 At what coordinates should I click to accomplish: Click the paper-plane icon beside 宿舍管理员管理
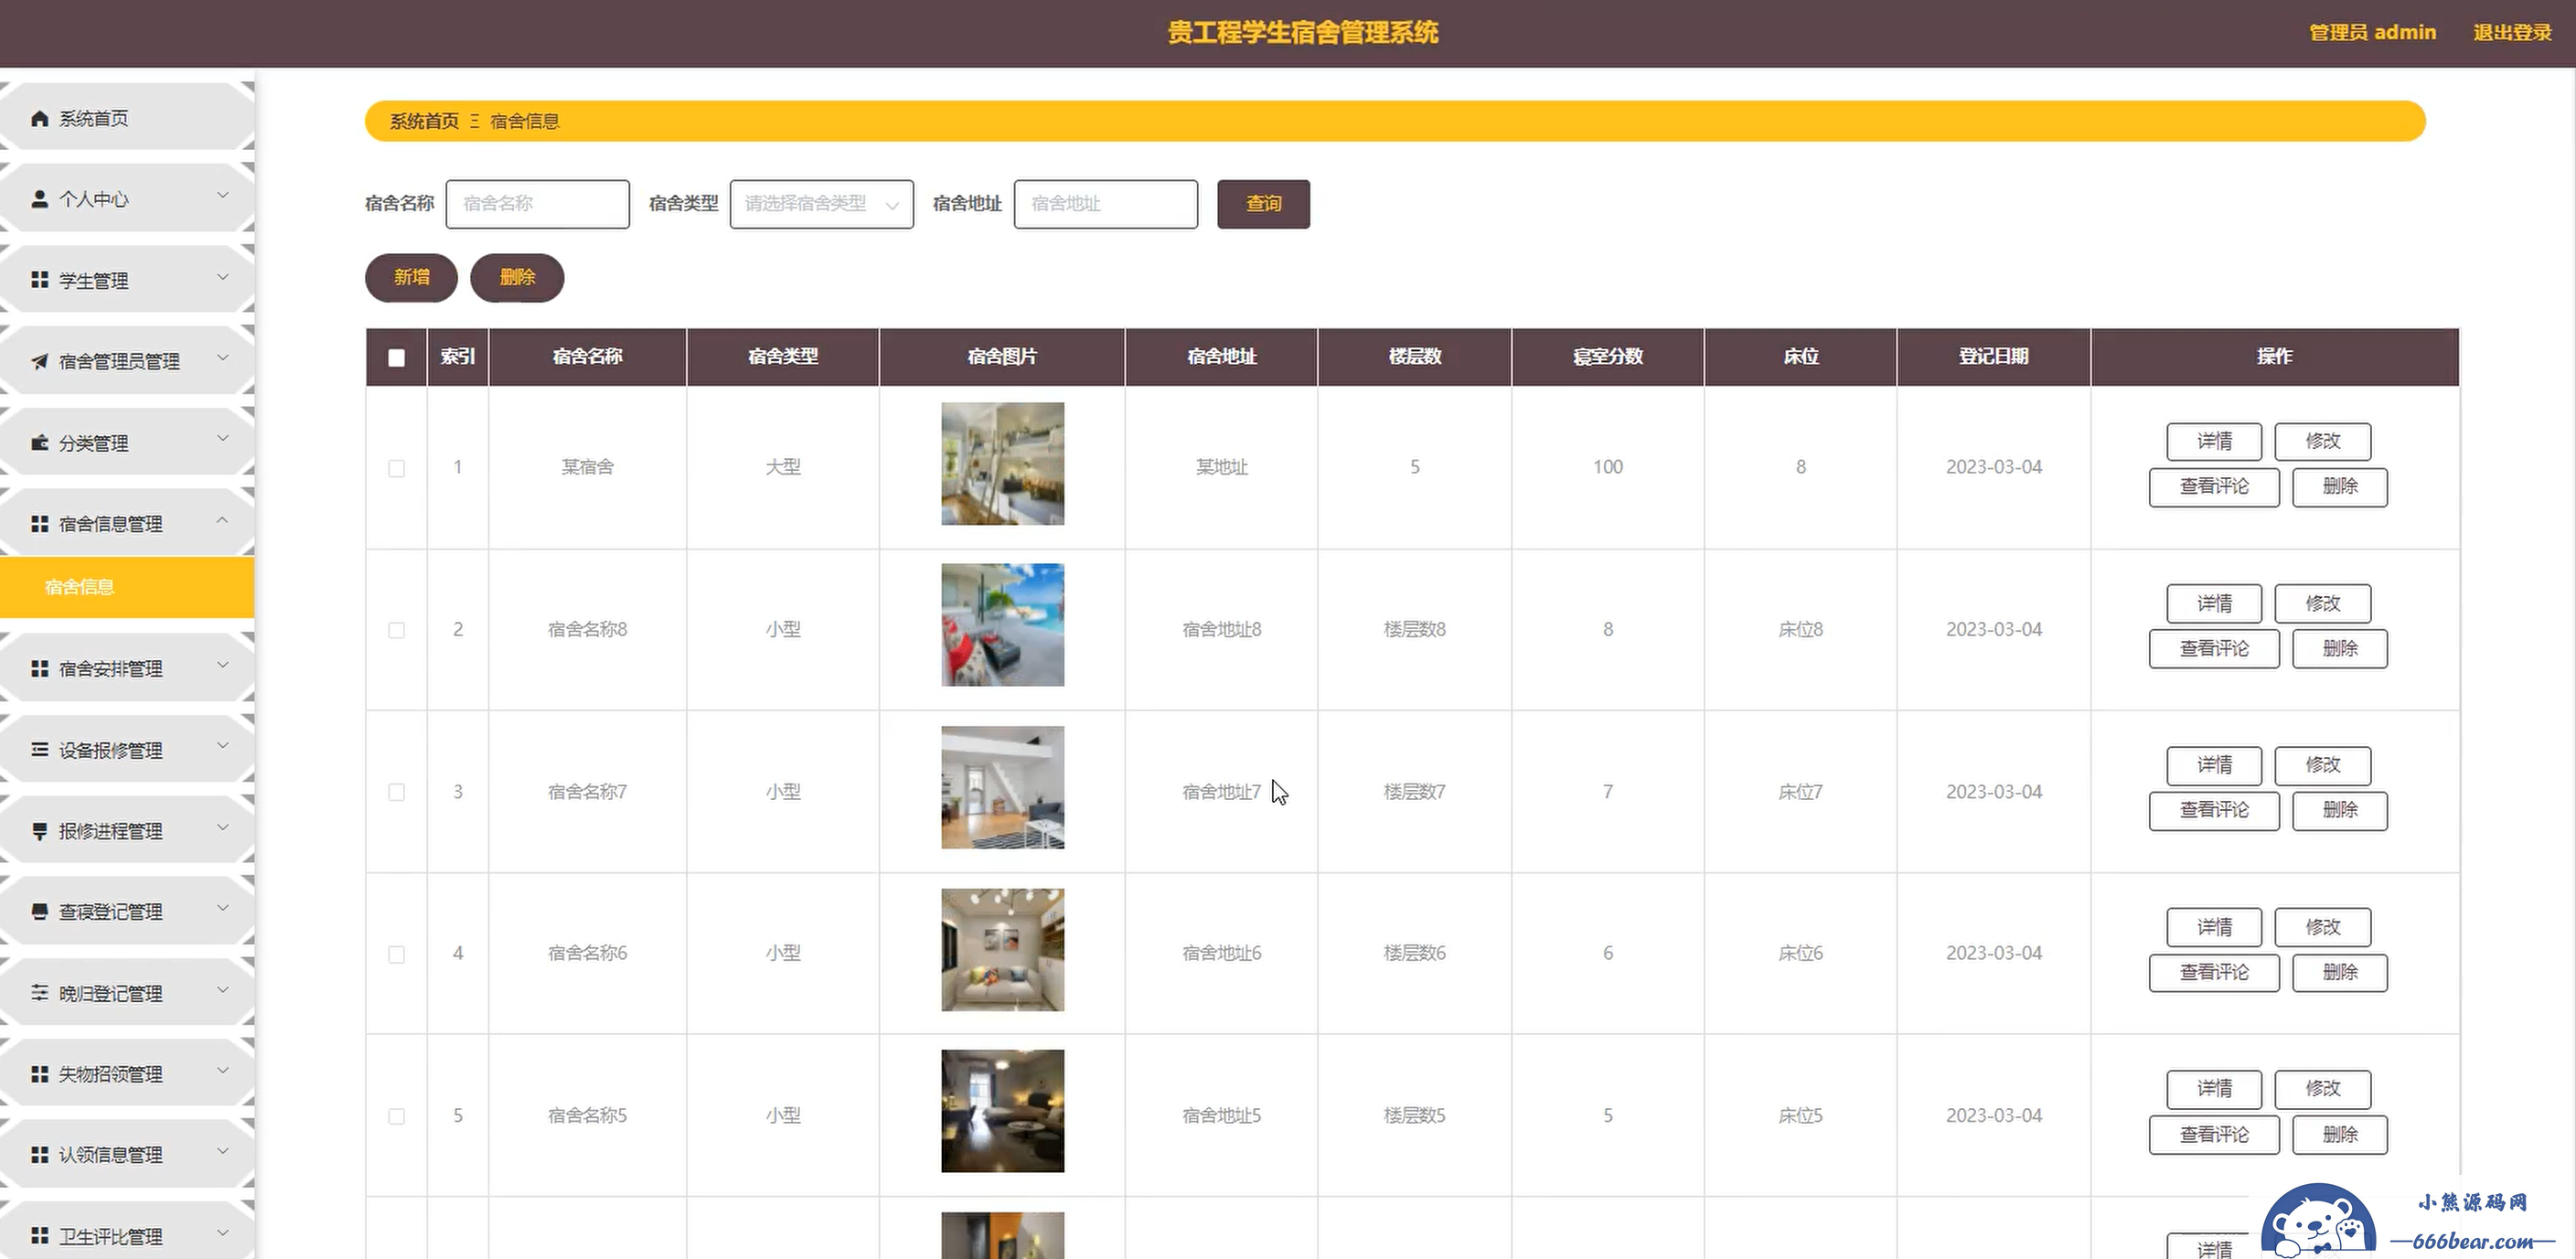[x=40, y=361]
